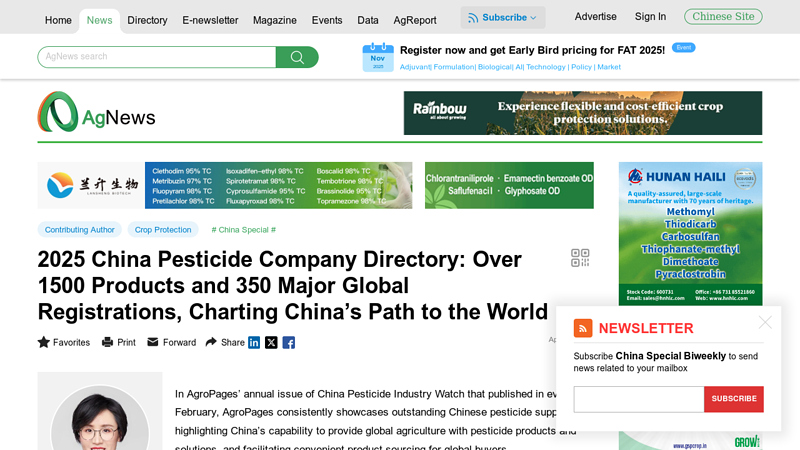Viewport: 800px width, 450px height.
Task: Share article on Facebook
Action: 289,342
